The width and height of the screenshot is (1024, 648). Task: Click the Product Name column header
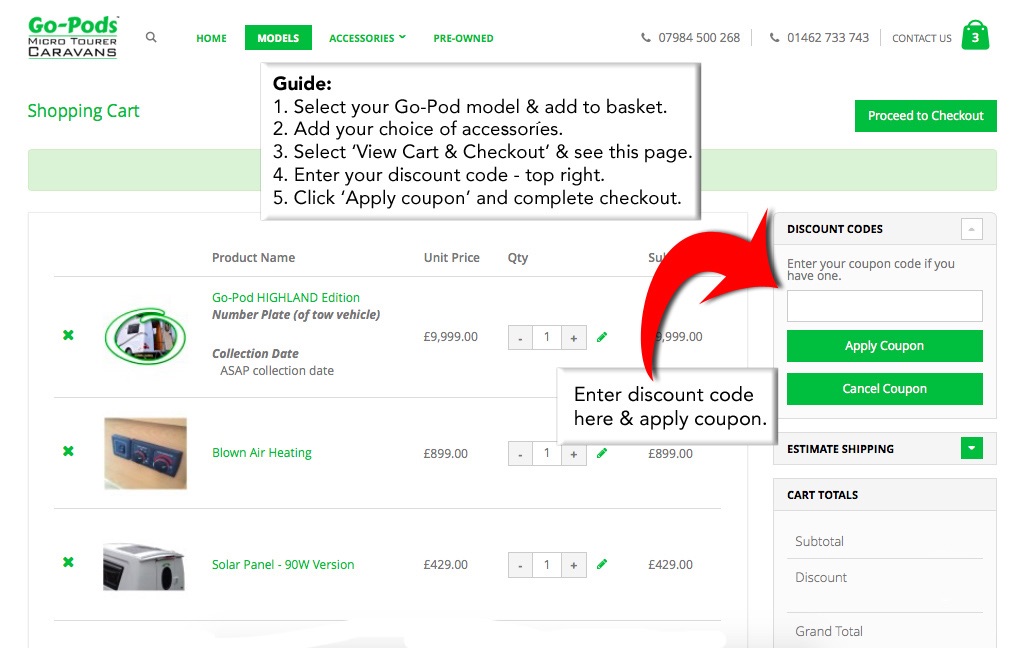(253, 257)
